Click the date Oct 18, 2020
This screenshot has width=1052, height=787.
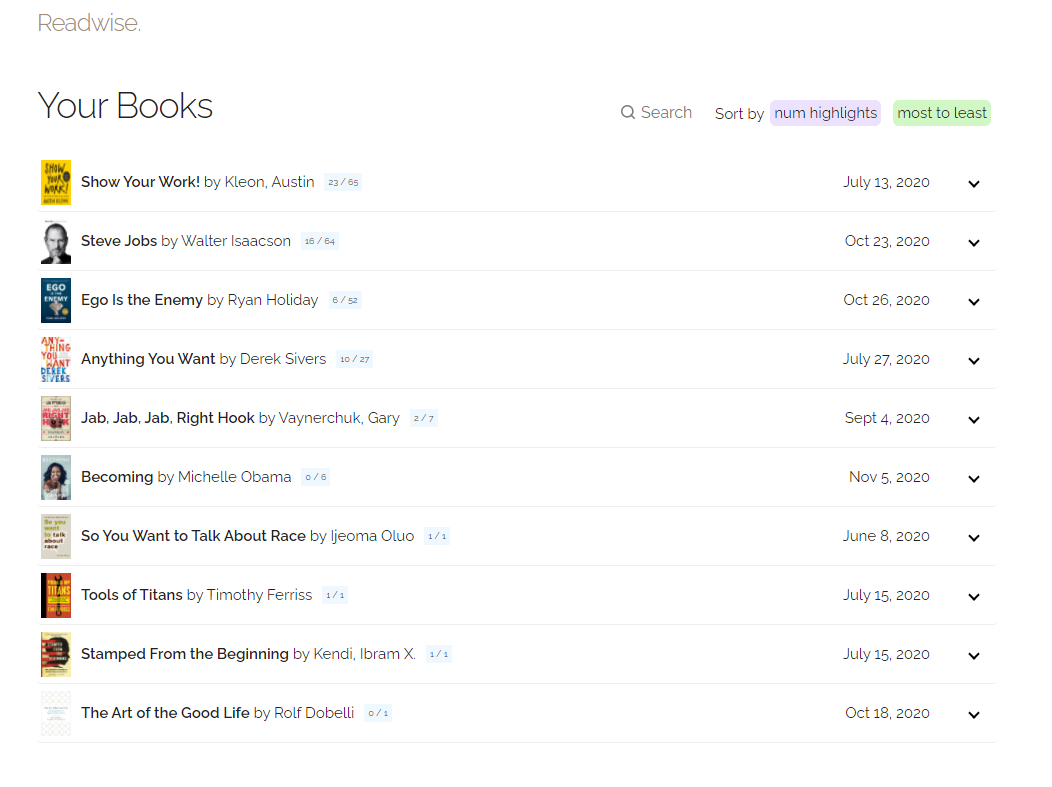pos(887,714)
